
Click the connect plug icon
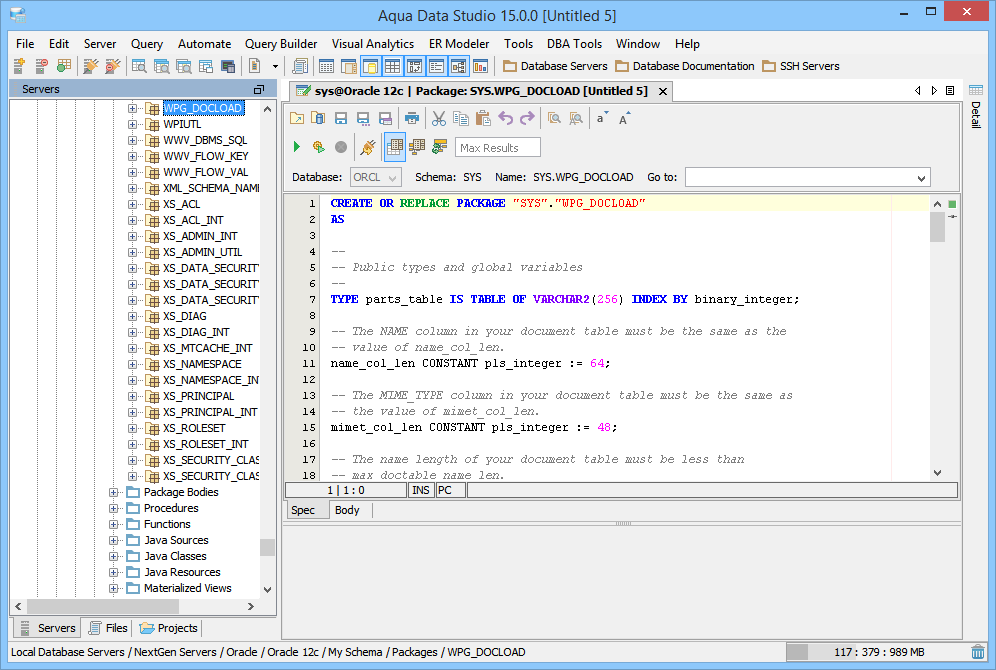coord(367,147)
